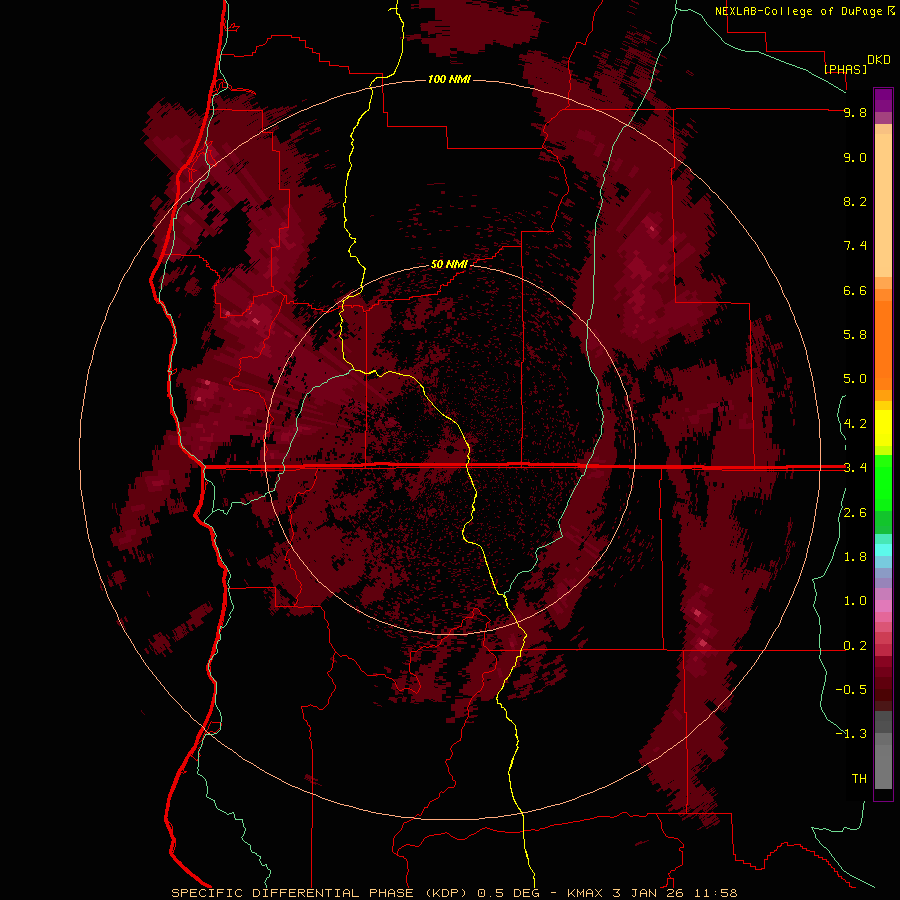
Task: Click the logo icon beside DuPage text
Action: (x=891, y=10)
